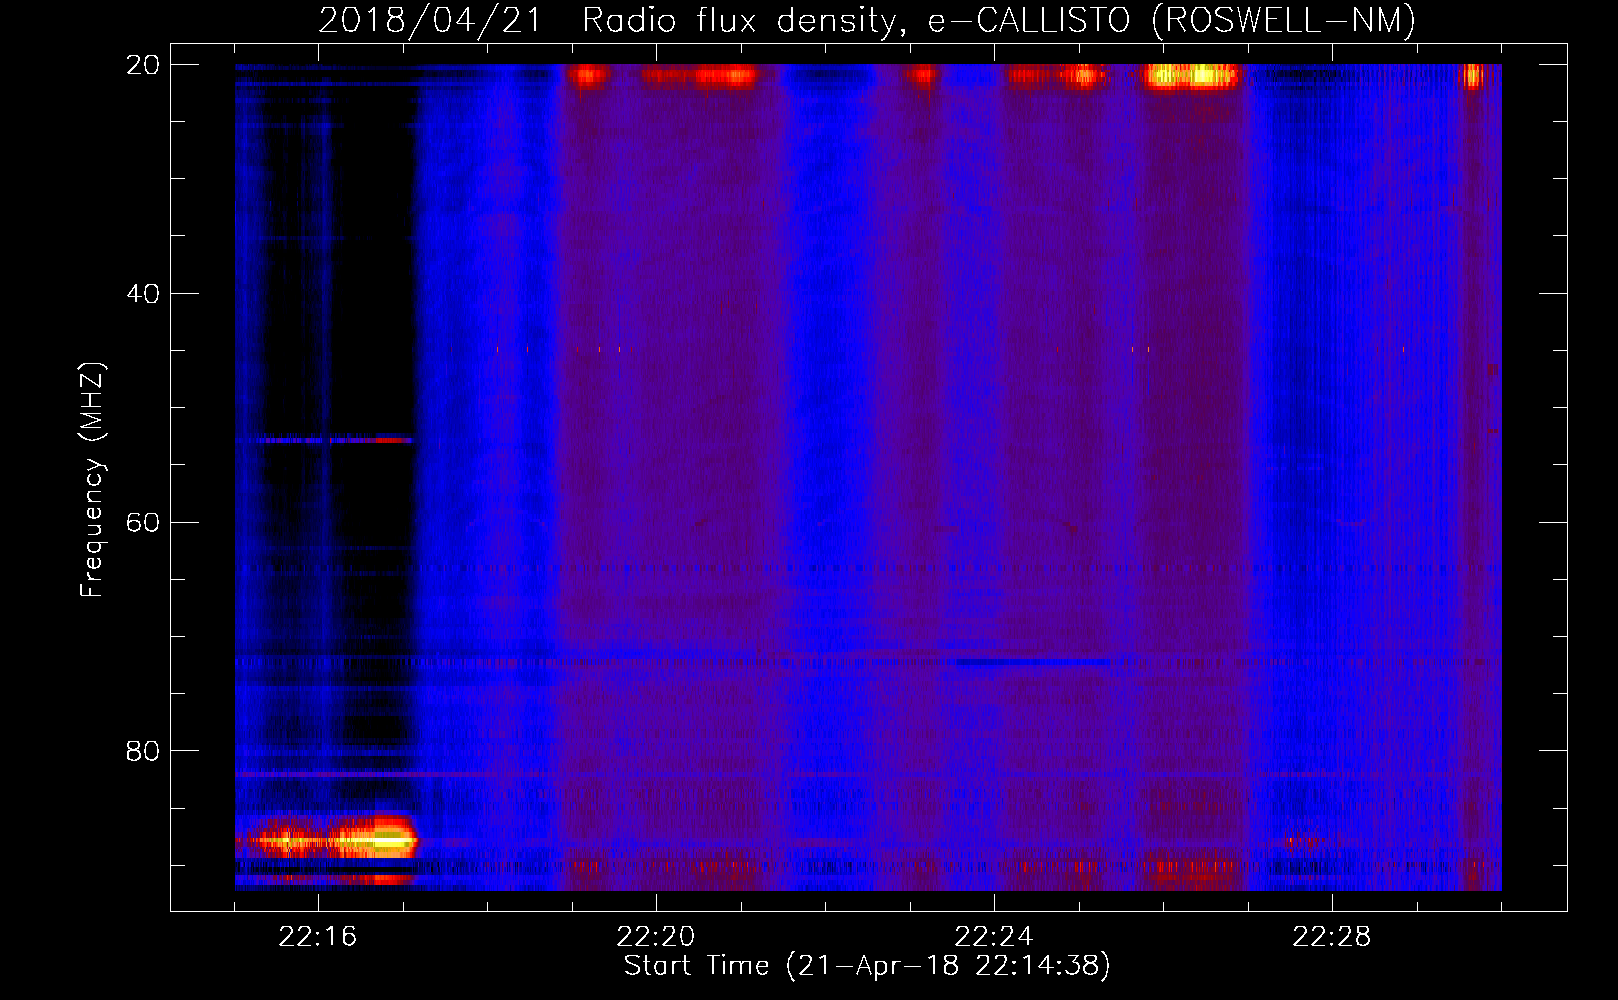The image size is (1618, 1000).
Task: Click the 80 frequency tick label
Action: coord(143,751)
